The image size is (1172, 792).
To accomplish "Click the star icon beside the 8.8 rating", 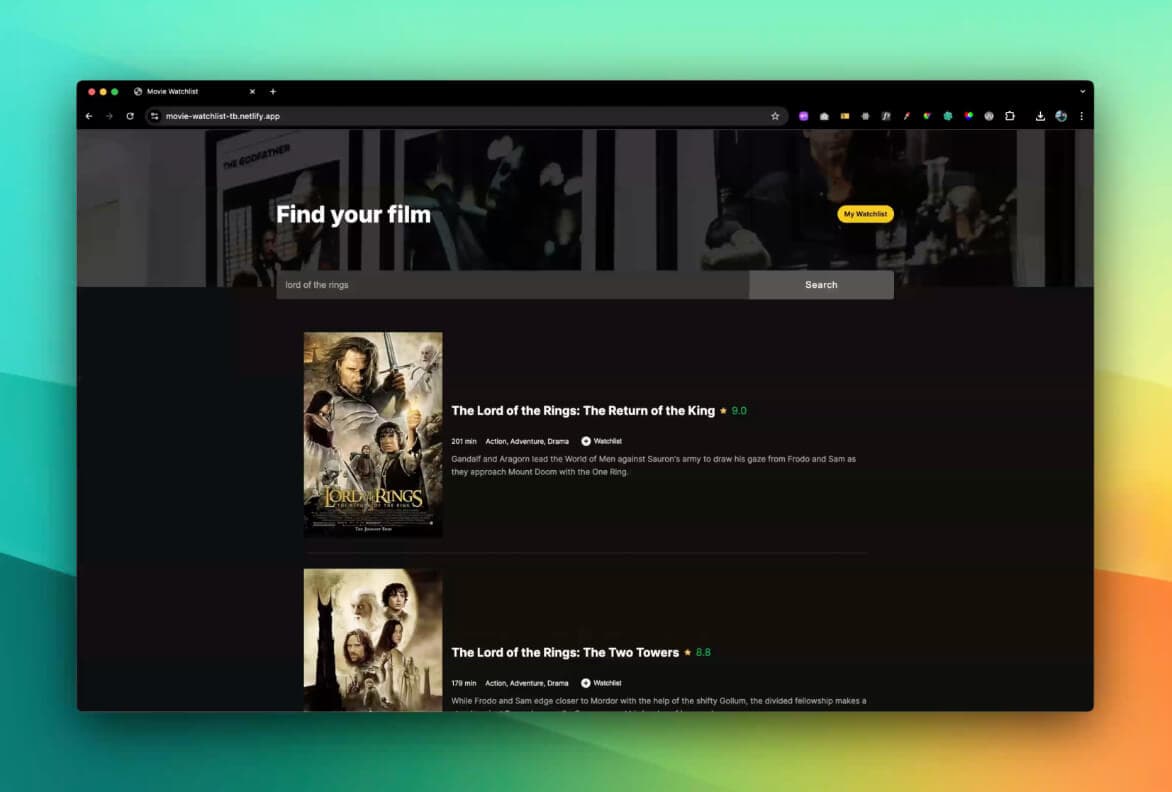I will pyautogui.click(x=687, y=652).
